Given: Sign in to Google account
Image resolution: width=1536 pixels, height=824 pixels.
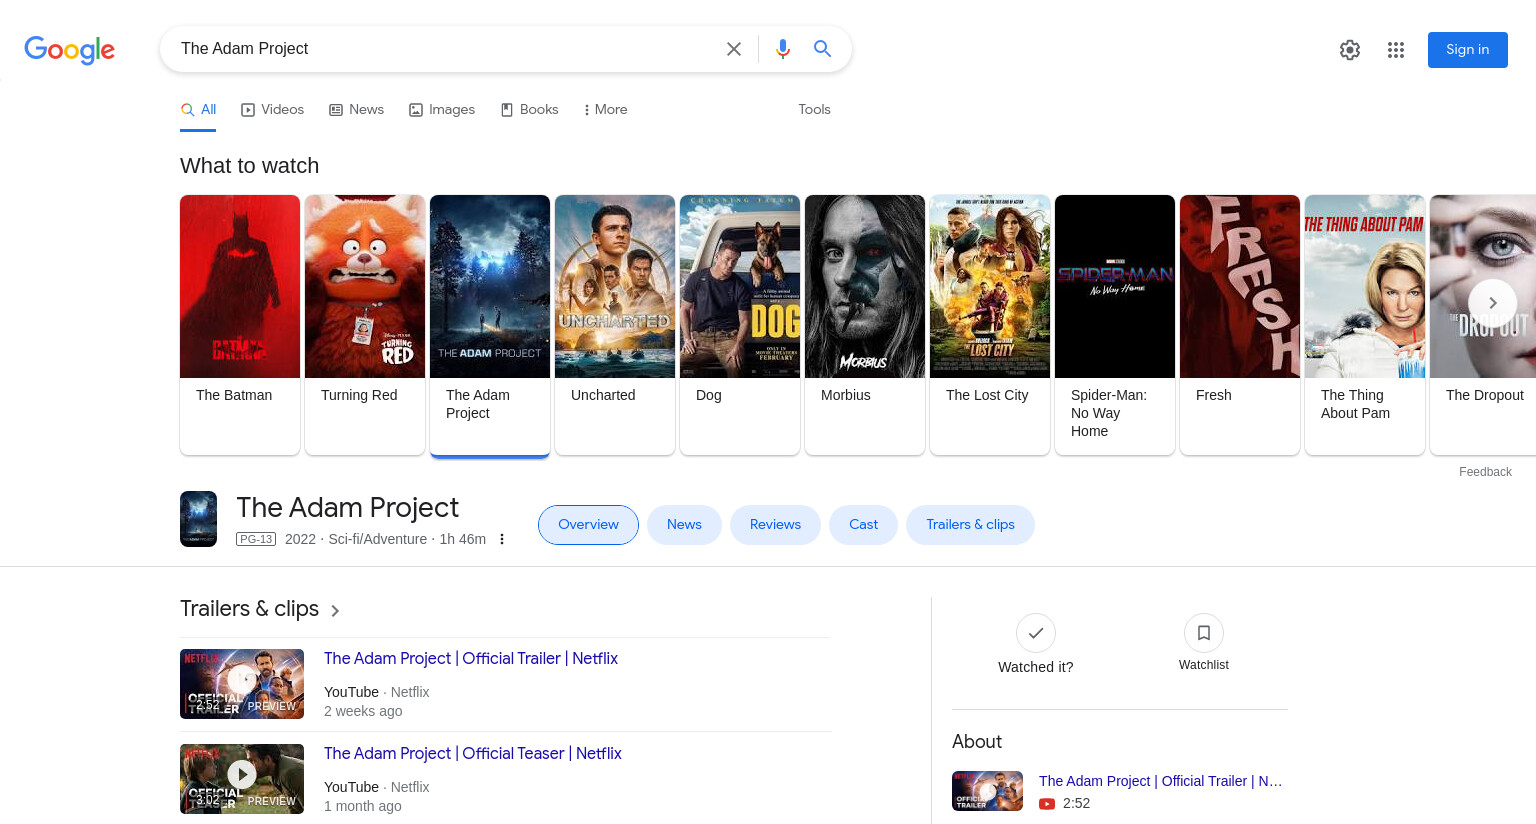Looking at the screenshot, I should coord(1467,50).
